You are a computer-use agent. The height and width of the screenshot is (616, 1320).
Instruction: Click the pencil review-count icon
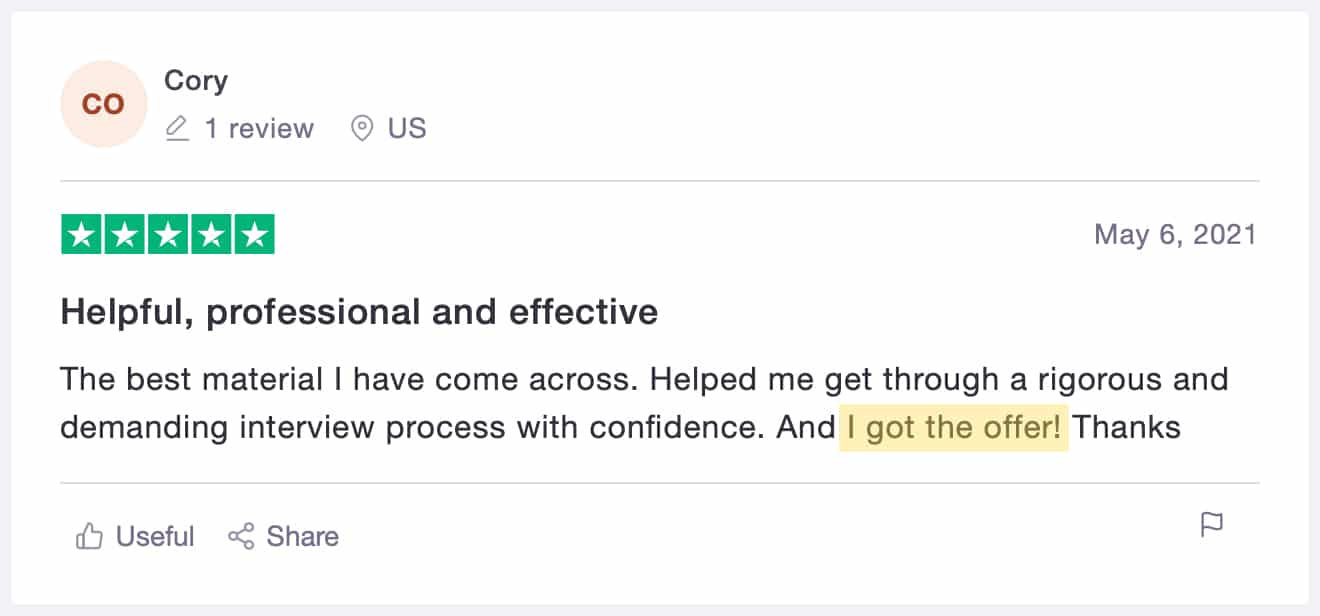tap(177, 129)
